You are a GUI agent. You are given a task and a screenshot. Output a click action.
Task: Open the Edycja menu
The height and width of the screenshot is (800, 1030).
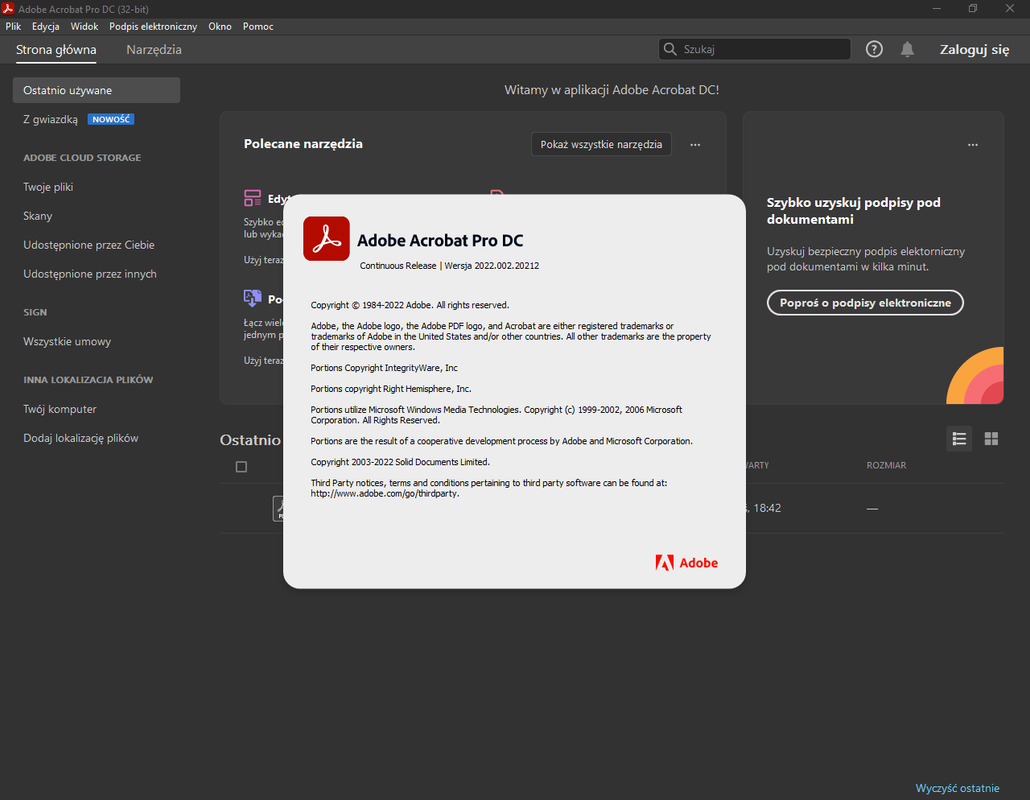point(45,26)
